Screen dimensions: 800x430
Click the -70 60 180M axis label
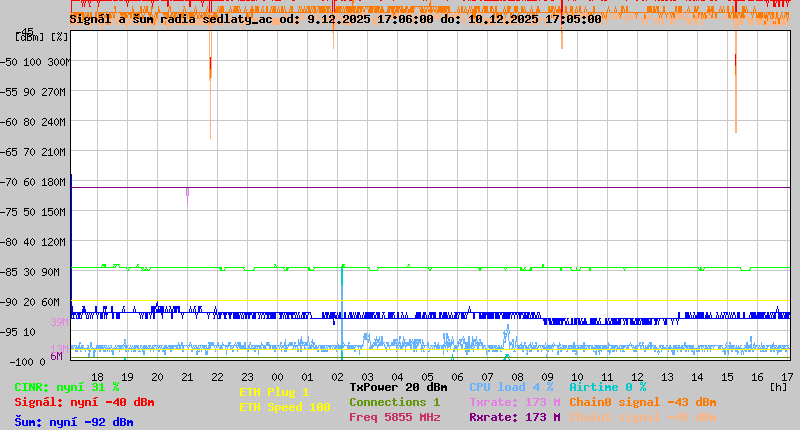click(33, 182)
